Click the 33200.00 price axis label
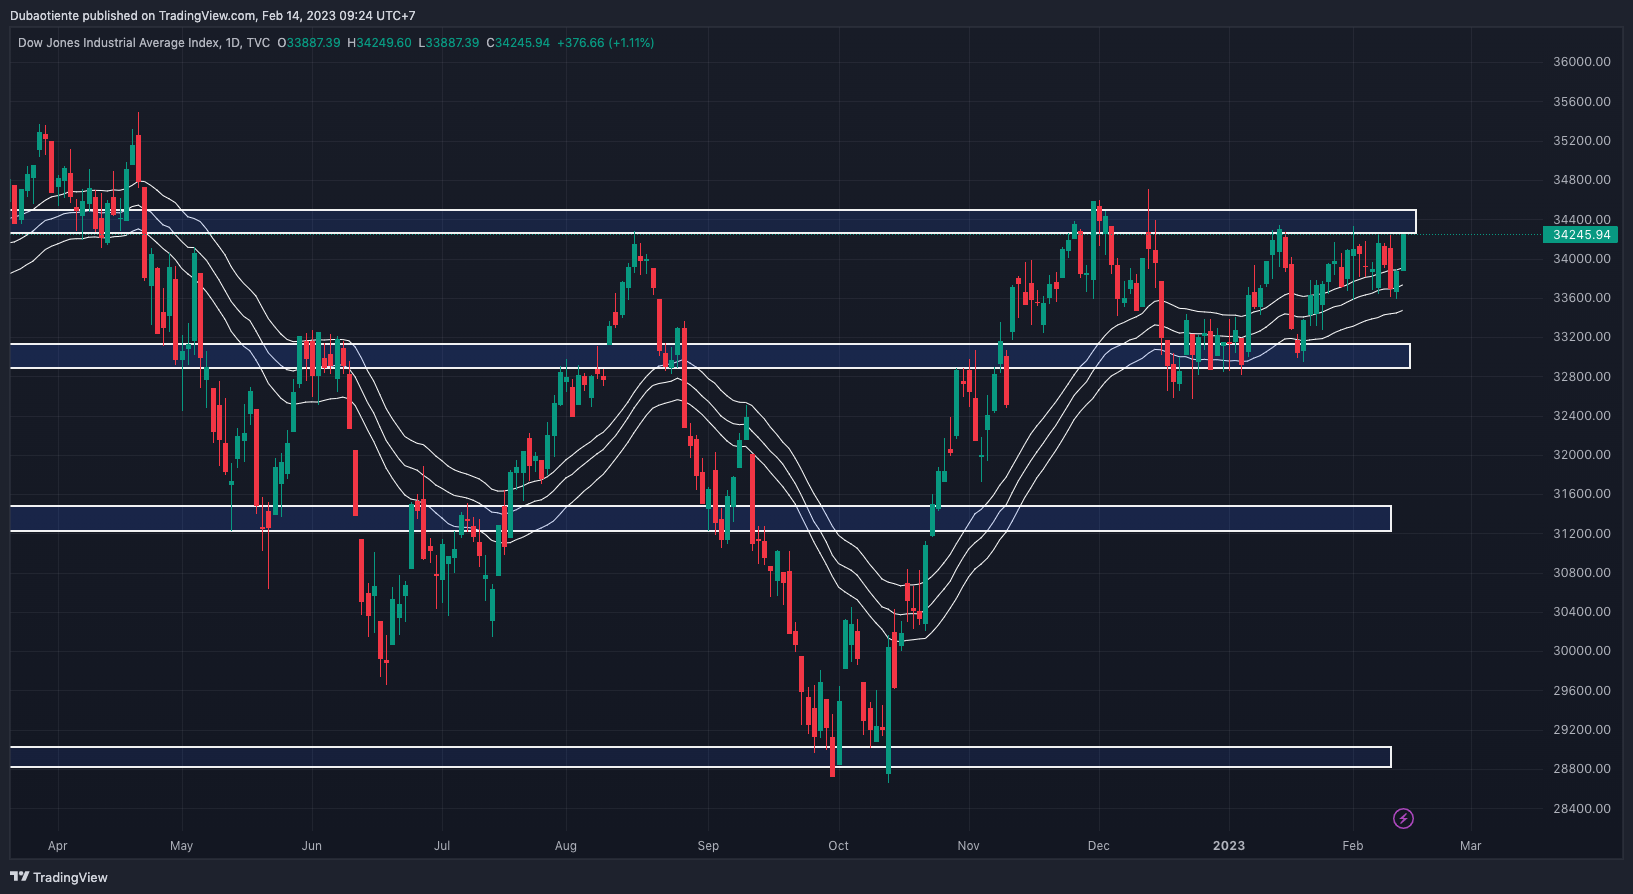The image size is (1633, 894). pyautogui.click(x=1581, y=337)
